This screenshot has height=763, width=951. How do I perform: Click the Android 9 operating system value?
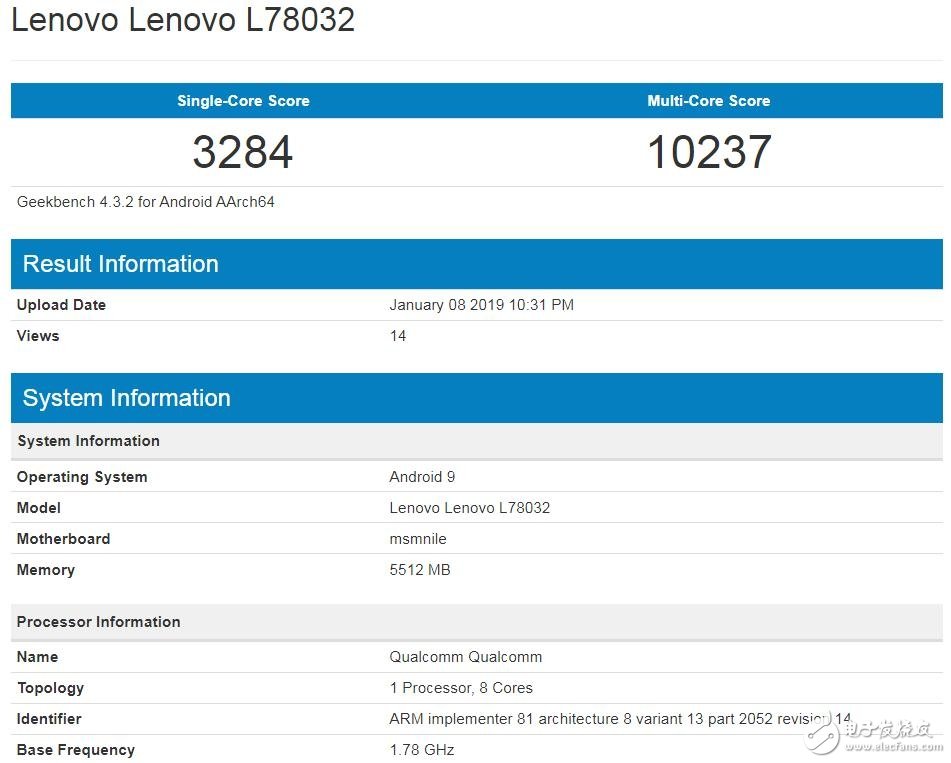click(422, 477)
